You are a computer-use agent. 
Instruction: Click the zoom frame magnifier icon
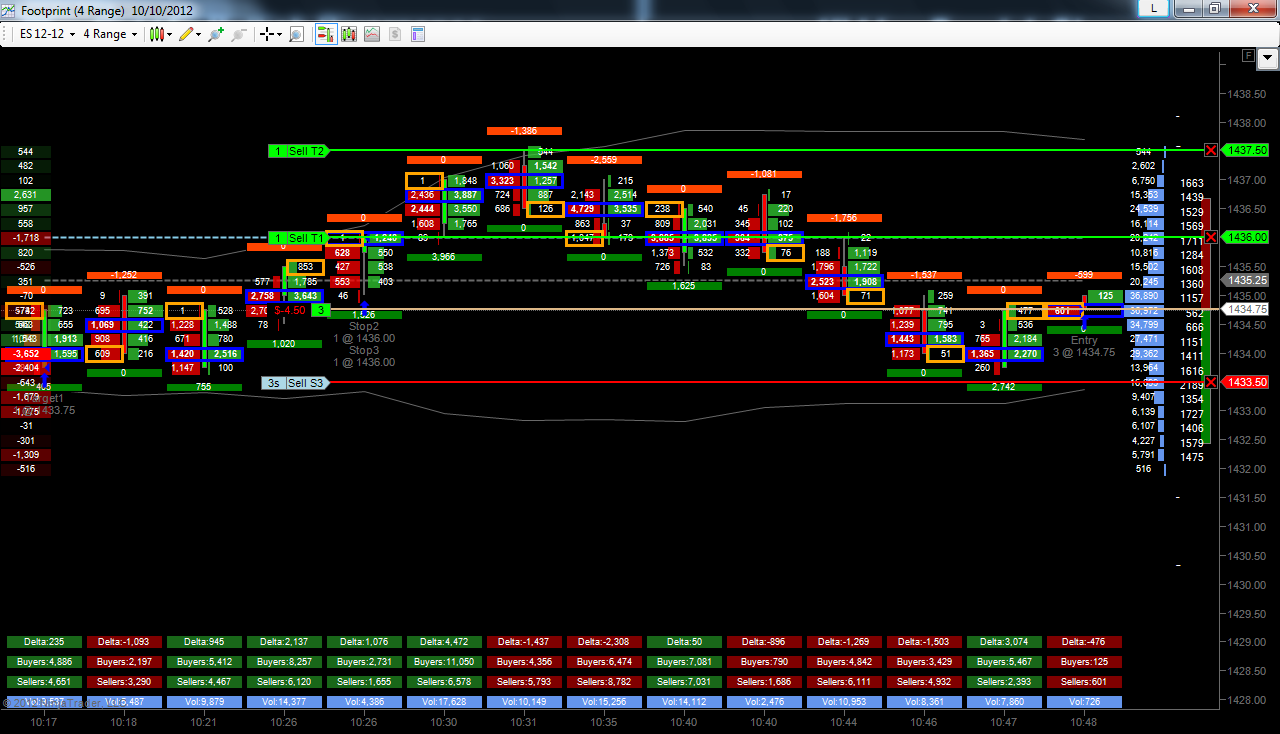[296, 34]
